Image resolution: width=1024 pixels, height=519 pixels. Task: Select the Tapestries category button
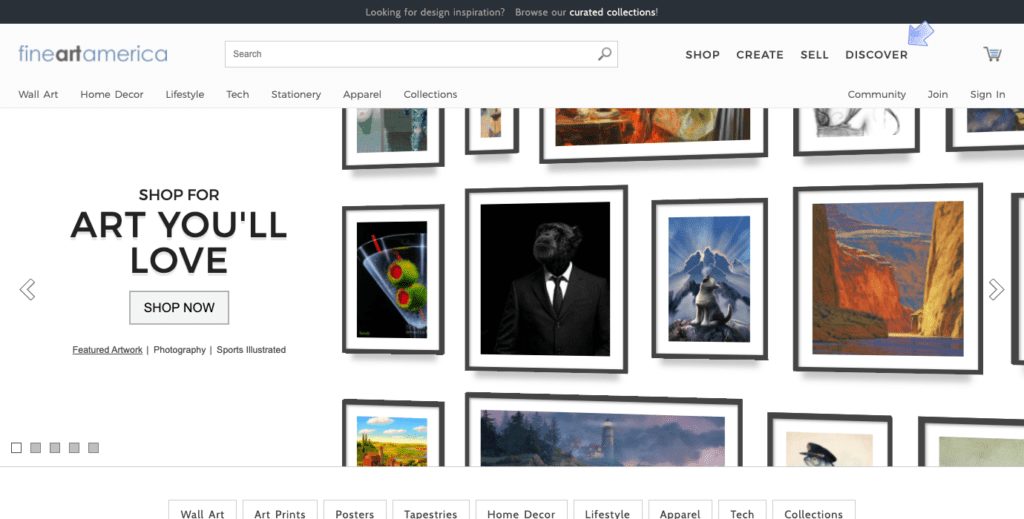pos(431,513)
